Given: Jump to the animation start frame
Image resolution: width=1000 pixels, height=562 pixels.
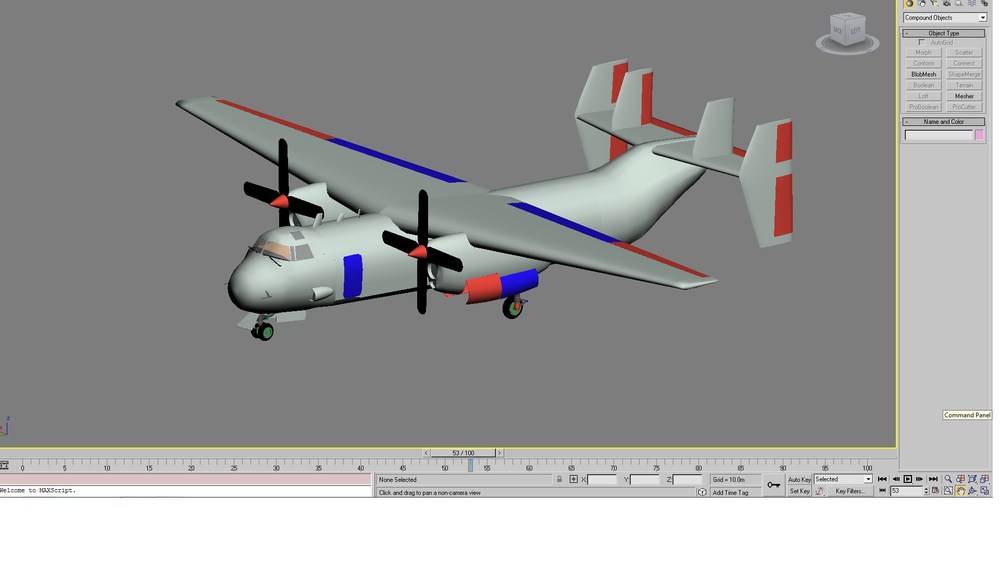Looking at the screenshot, I should click(x=882, y=479).
